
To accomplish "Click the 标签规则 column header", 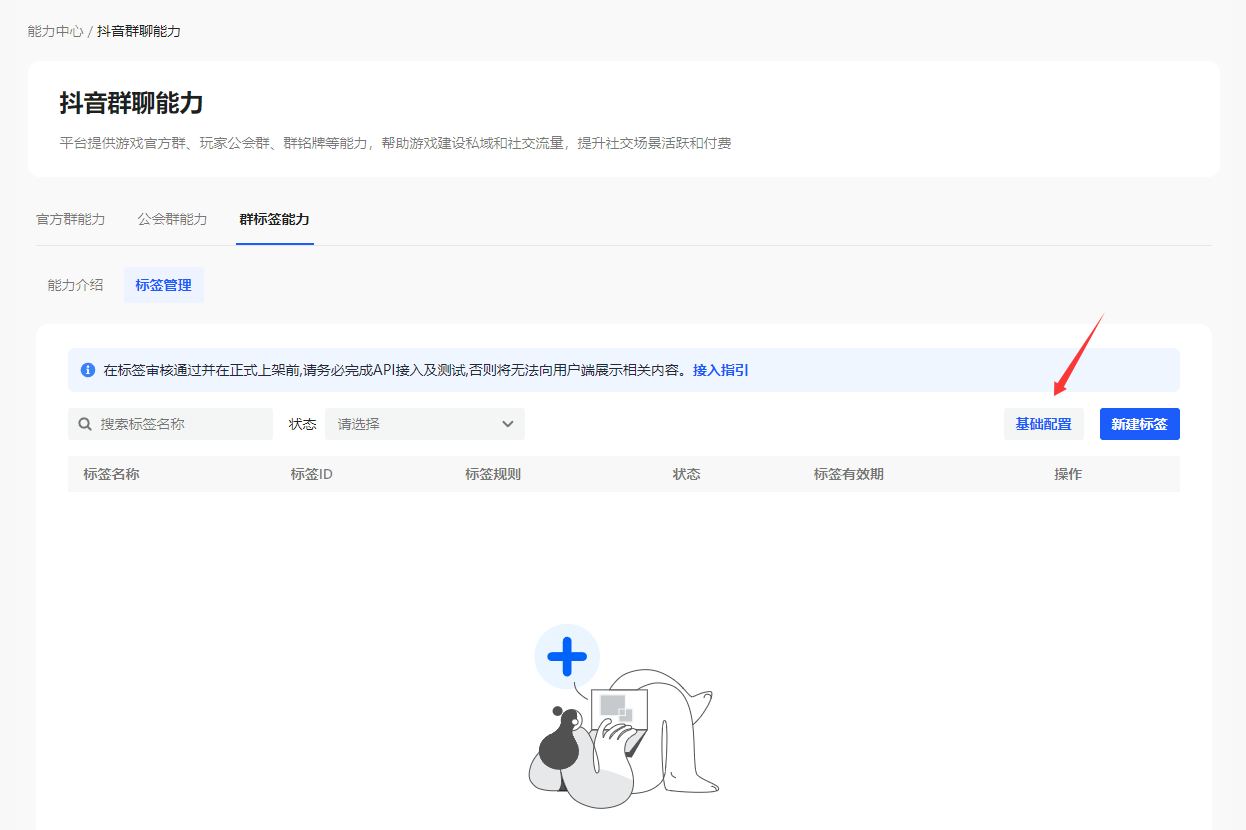I will point(493,474).
